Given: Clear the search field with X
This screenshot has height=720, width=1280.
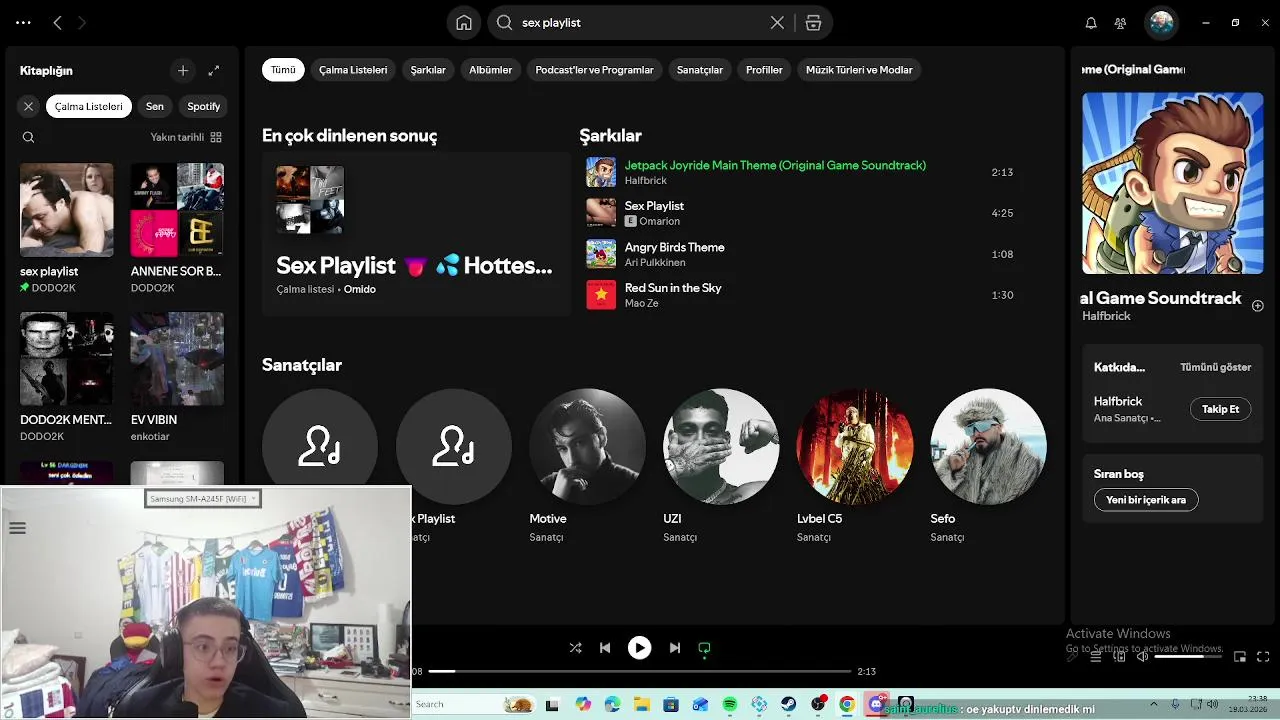Looking at the screenshot, I should tap(777, 22).
